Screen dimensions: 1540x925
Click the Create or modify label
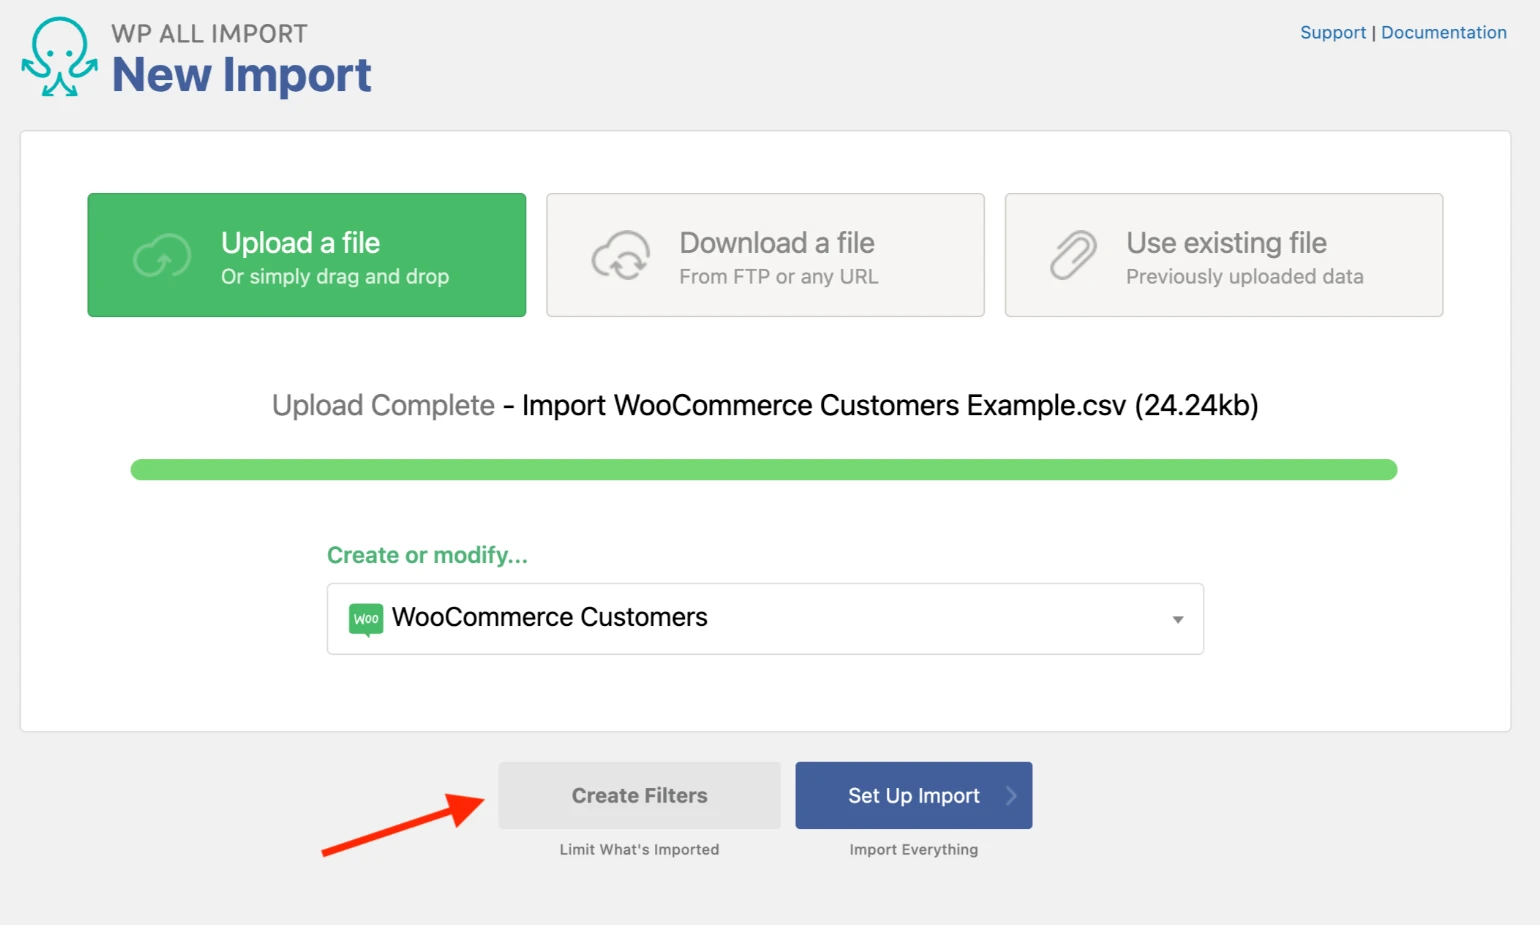pyautogui.click(x=427, y=555)
